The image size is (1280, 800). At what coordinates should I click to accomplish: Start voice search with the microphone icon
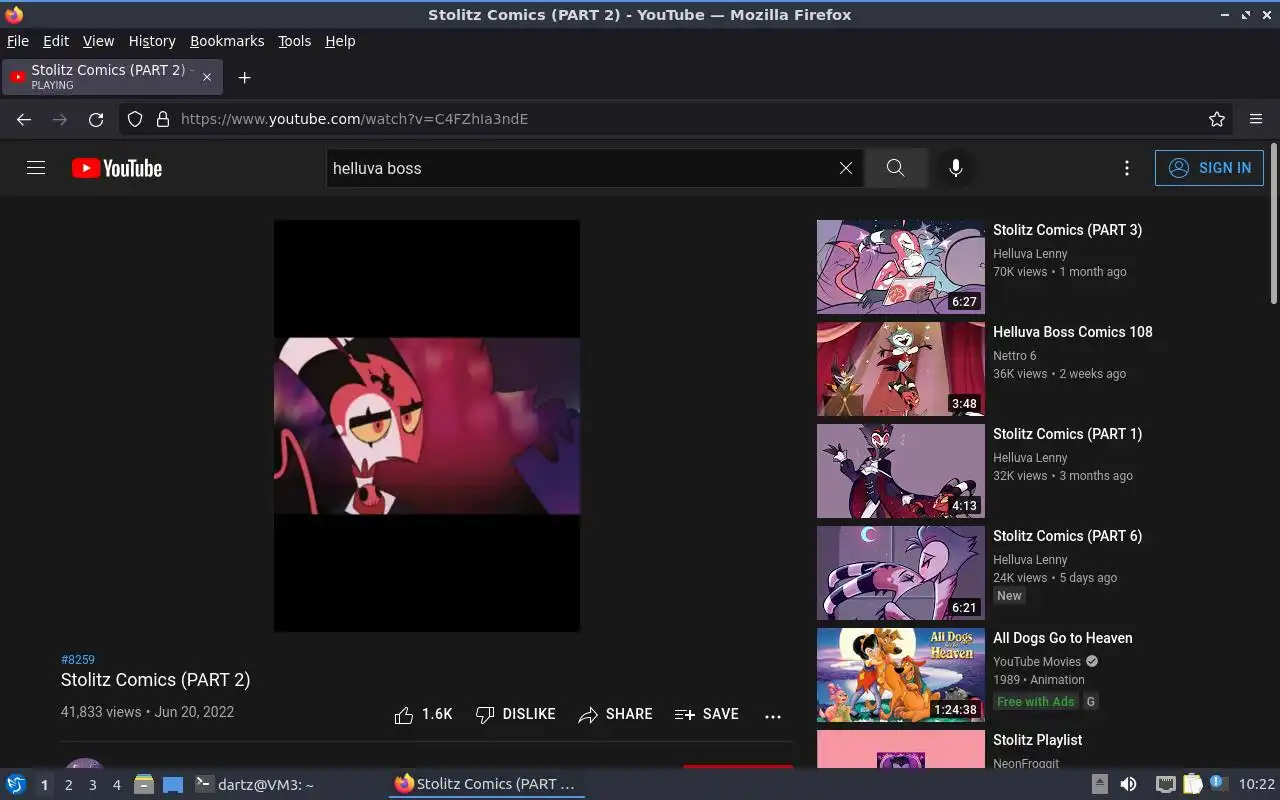pyautogui.click(x=956, y=168)
